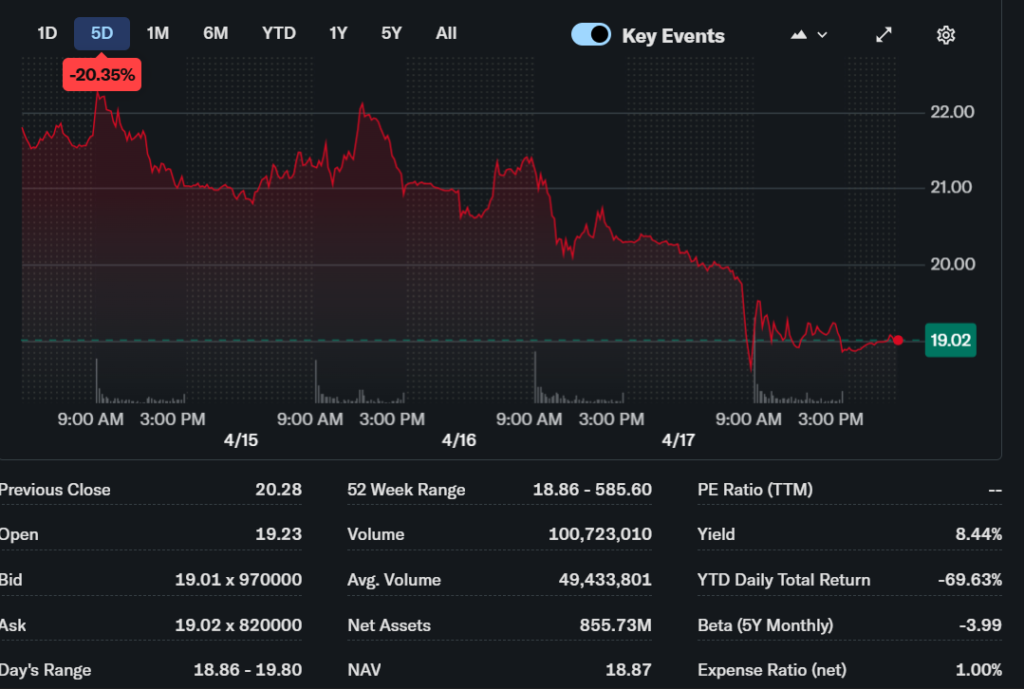Choose the 1Y time range
The height and width of the screenshot is (689, 1024).
[x=338, y=33]
